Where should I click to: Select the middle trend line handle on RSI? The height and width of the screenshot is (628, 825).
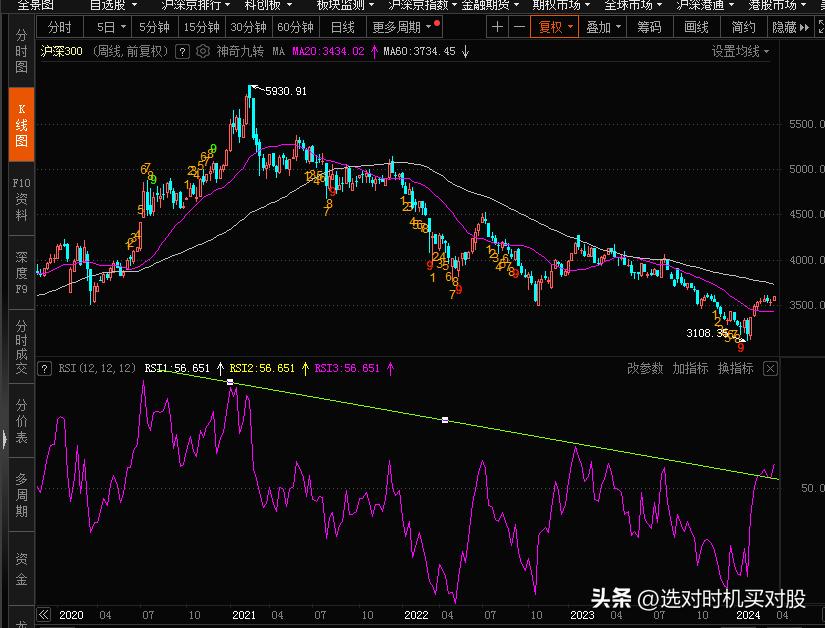[x=445, y=420]
